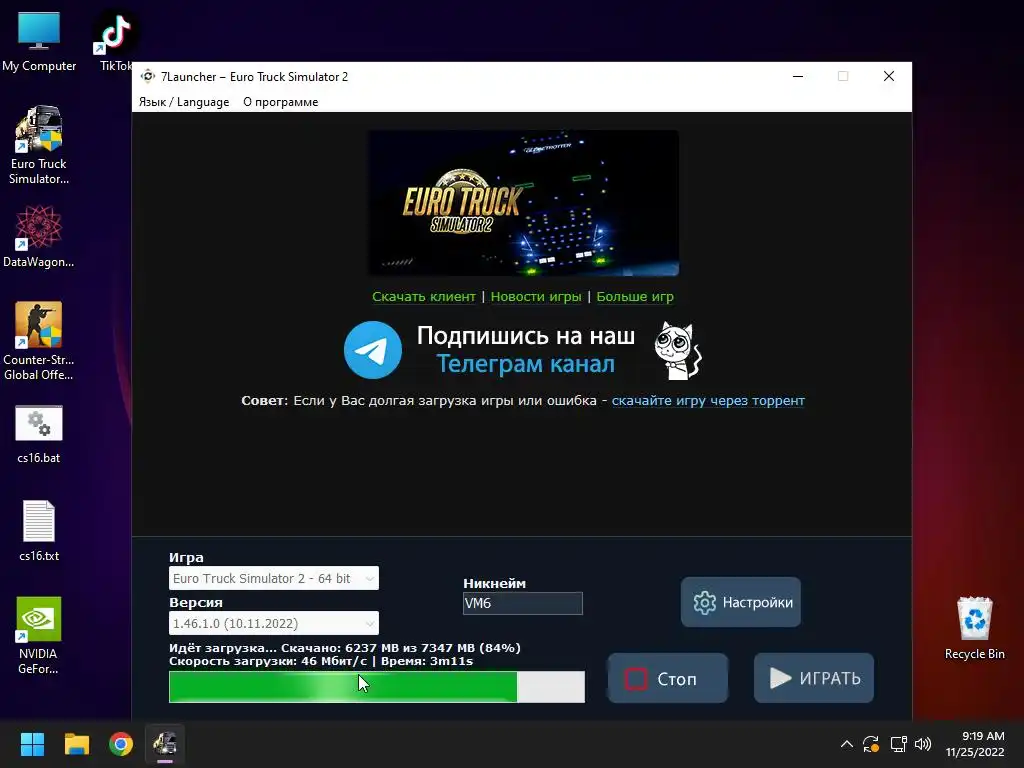Open the clock and date flyout
Image resolution: width=1024 pixels, height=768 pixels.
pyautogui.click(x=975, y=744)
